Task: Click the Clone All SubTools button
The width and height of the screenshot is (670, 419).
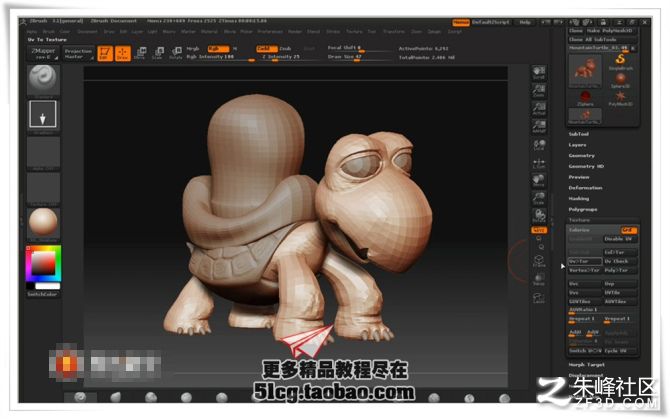Action: click(x=602, y=39)
